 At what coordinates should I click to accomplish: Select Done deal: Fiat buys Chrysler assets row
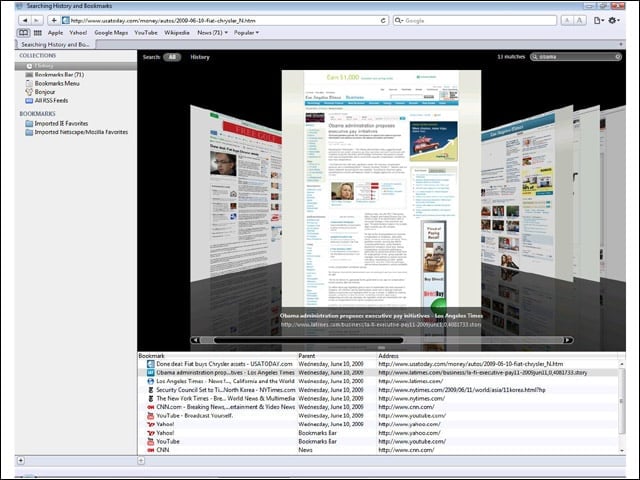(x=378, y=364)
